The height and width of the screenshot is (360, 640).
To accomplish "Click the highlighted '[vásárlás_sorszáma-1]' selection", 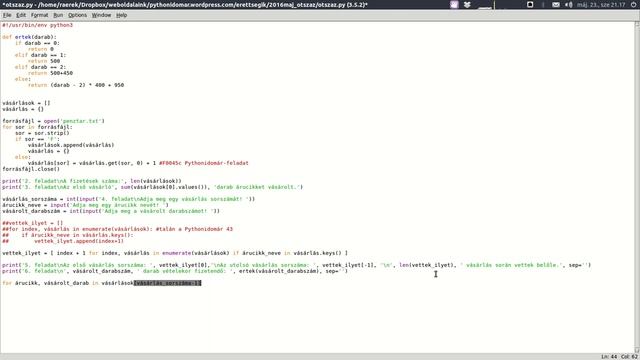I will coord(168,283).
